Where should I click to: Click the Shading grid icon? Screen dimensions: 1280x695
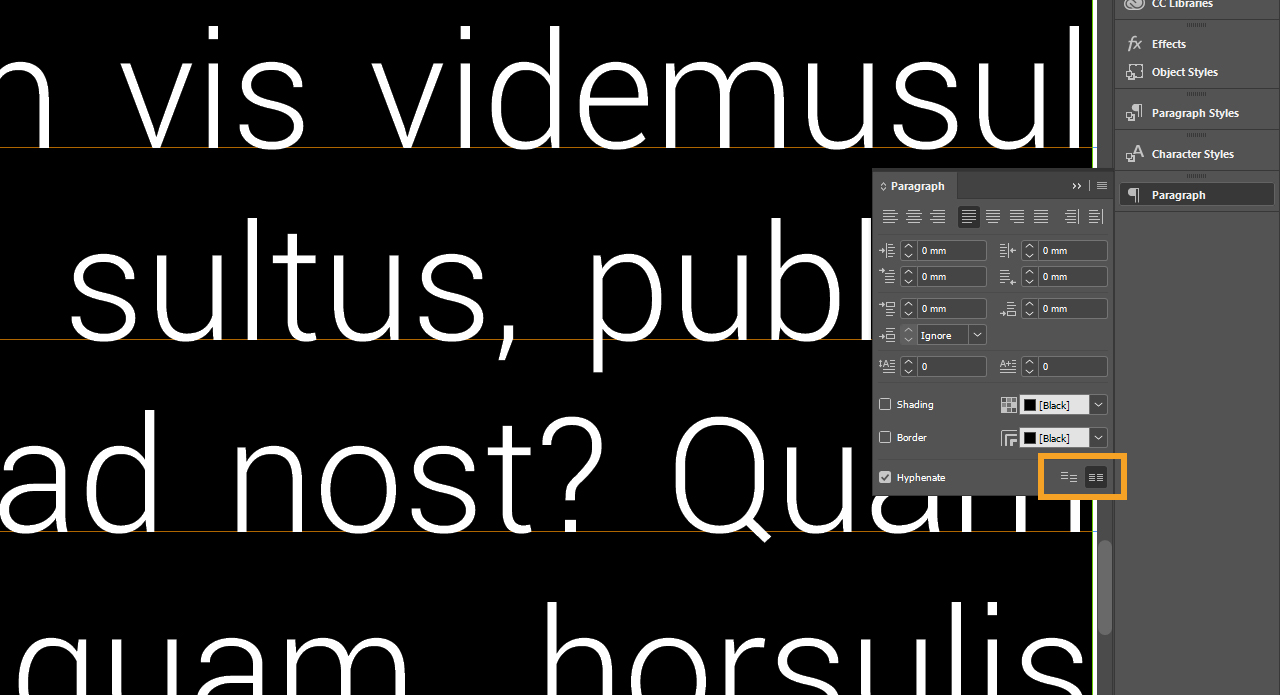pos(1009,405)
